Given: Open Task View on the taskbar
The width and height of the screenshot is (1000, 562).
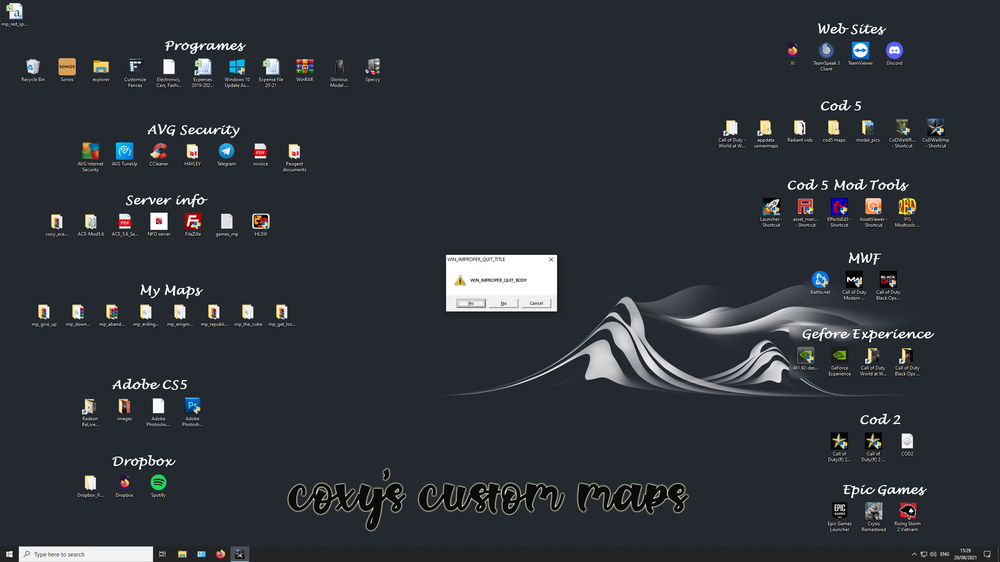Looking at the screenshot, I should [x=163, y=554].
